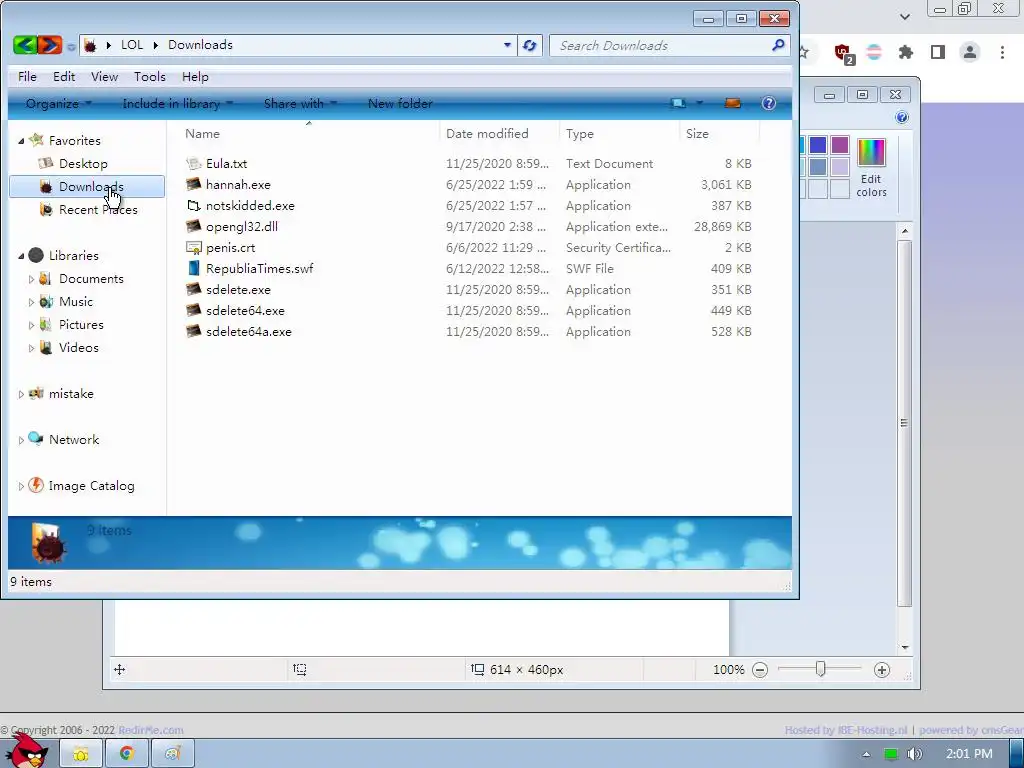
Task: Open the Organize dropdown
Action: point(58,104)
